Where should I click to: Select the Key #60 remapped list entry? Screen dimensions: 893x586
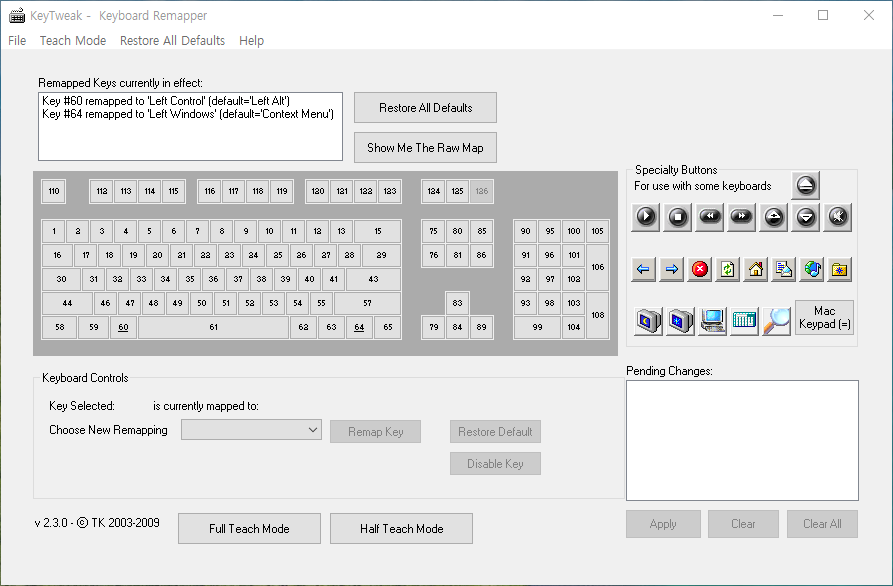166,101
